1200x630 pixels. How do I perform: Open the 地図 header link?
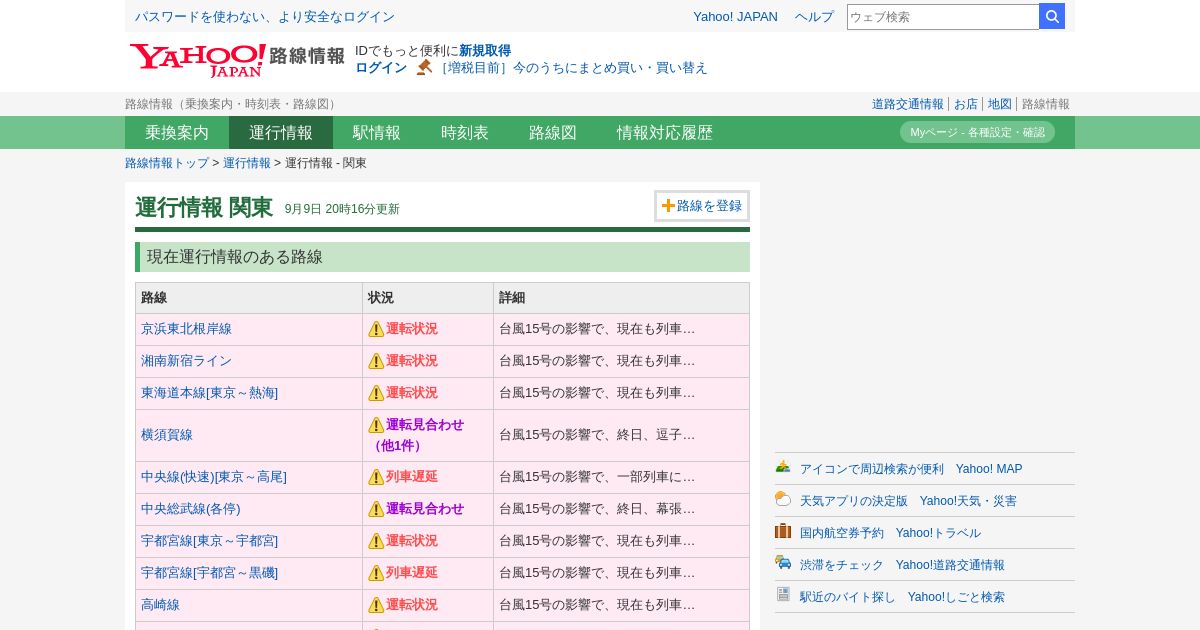tap(1000, 104)
